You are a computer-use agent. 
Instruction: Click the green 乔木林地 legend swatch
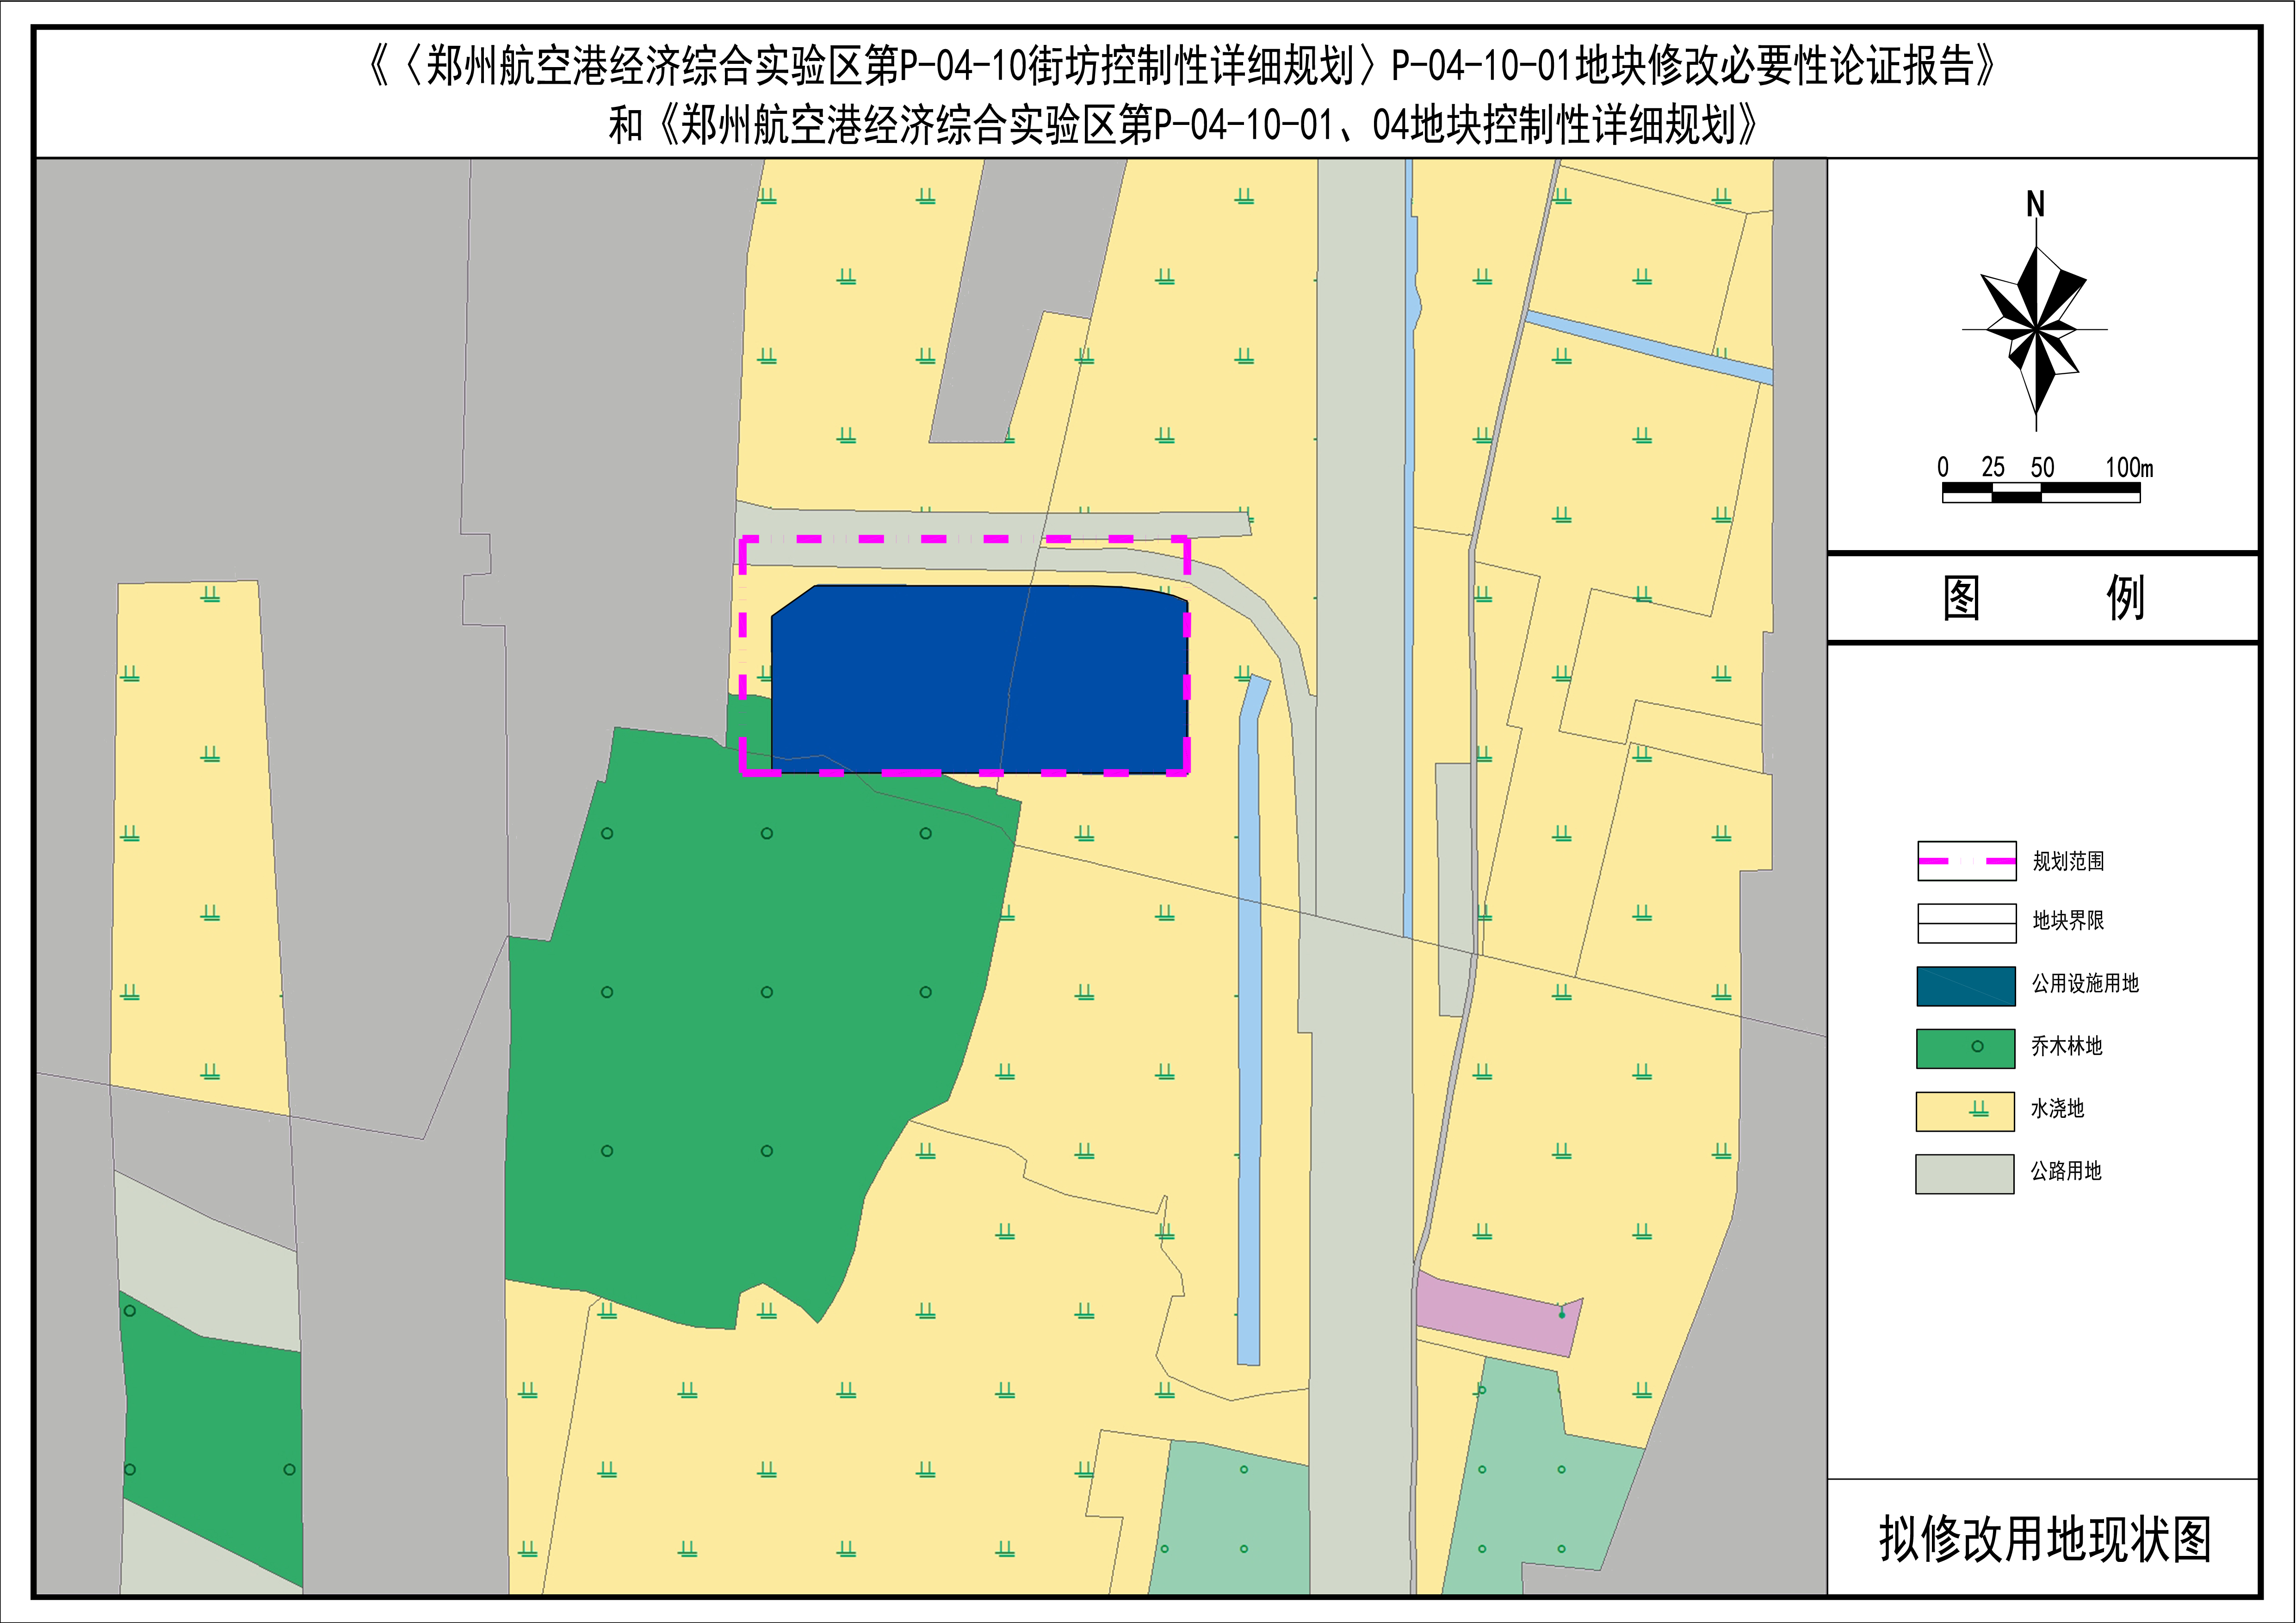click(1965, 1048)
